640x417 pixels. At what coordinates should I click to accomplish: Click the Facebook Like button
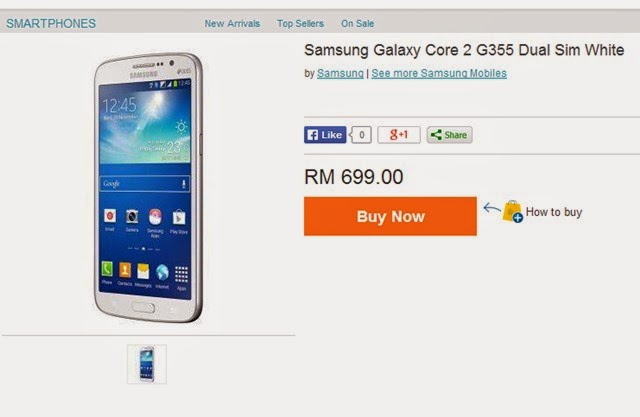coord(325,135)
